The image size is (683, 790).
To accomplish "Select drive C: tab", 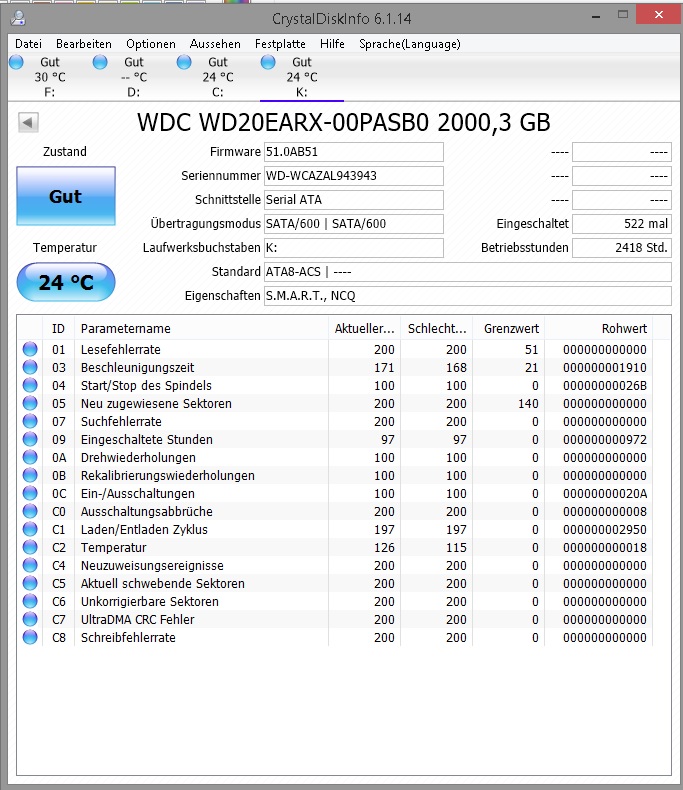I will pyautogui.click(x=218, y=77).
